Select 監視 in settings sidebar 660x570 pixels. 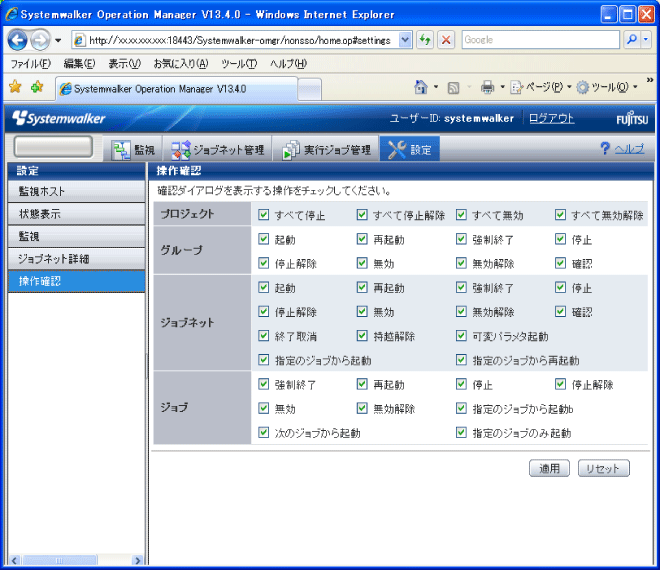(77, 237)
